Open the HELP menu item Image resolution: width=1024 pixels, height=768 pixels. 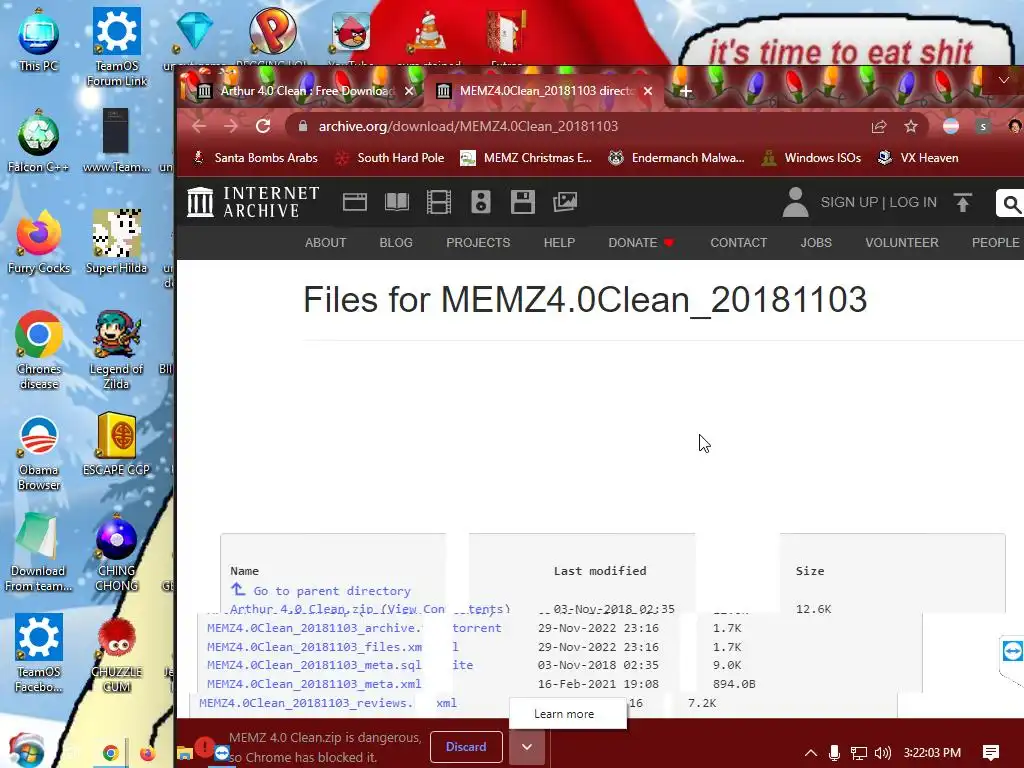click(x=559, y=242)
